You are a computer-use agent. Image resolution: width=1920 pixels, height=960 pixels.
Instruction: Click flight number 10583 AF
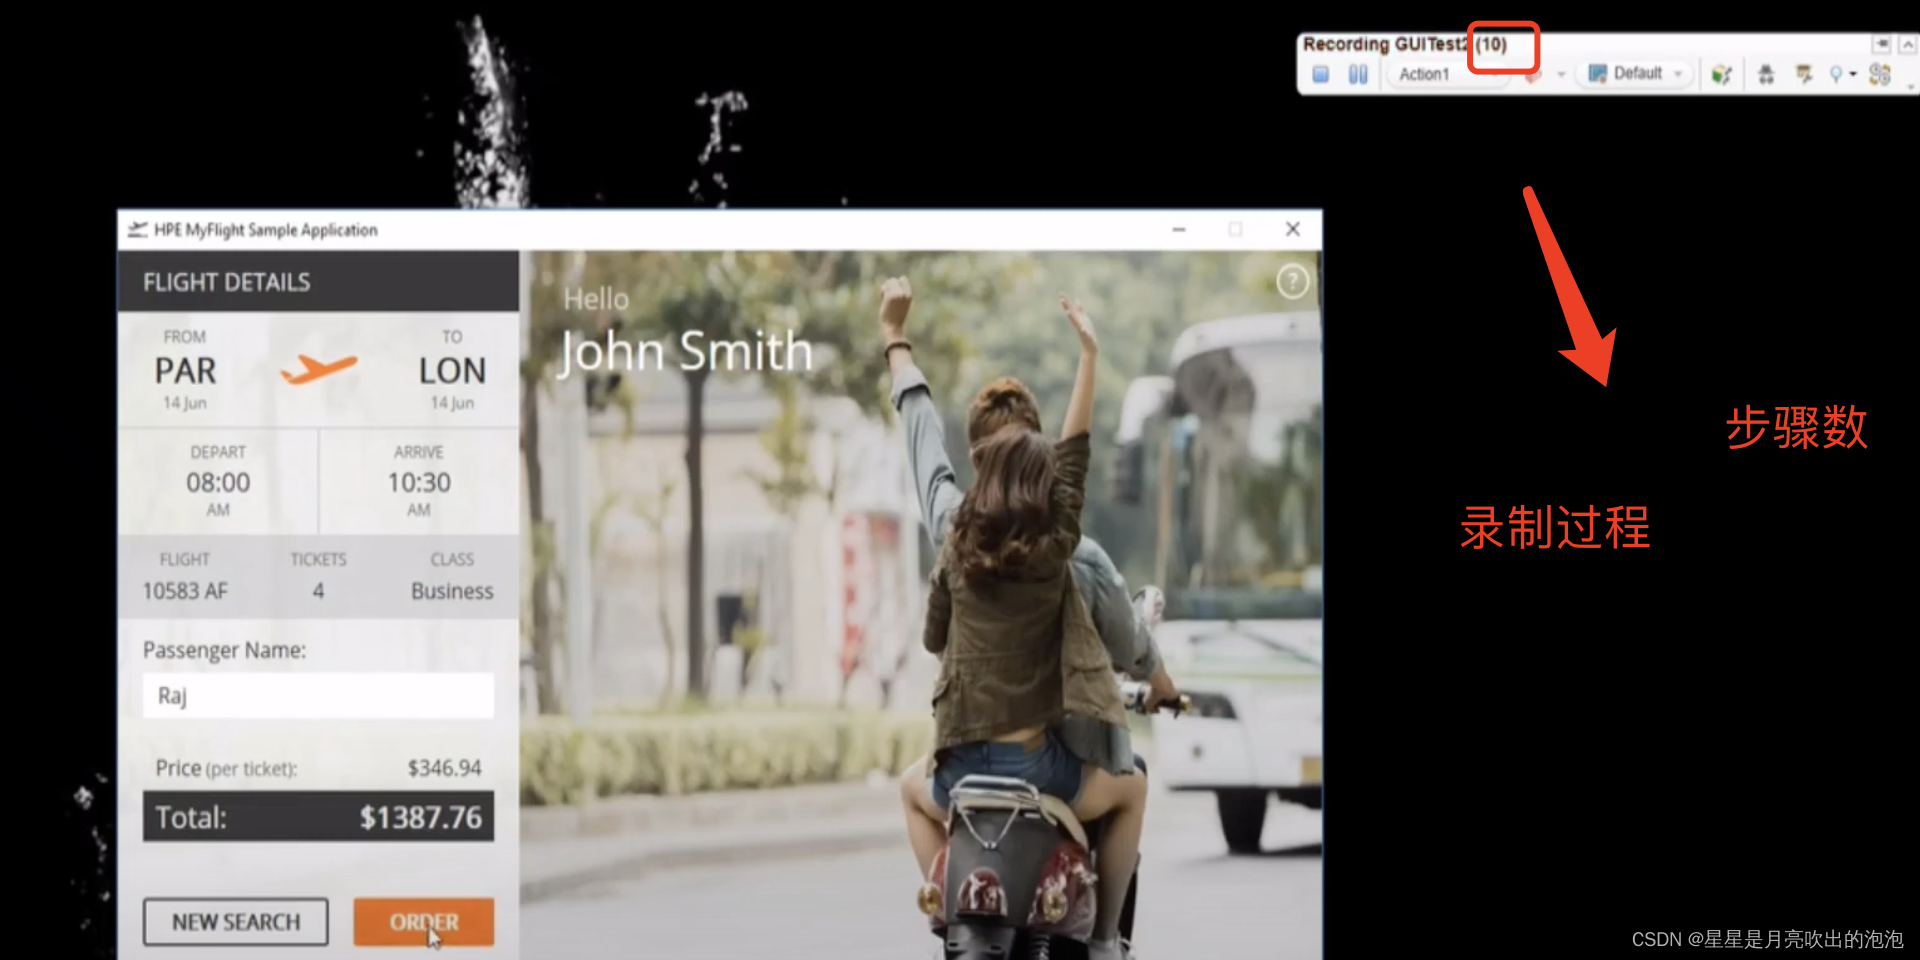tap(185, 591)
